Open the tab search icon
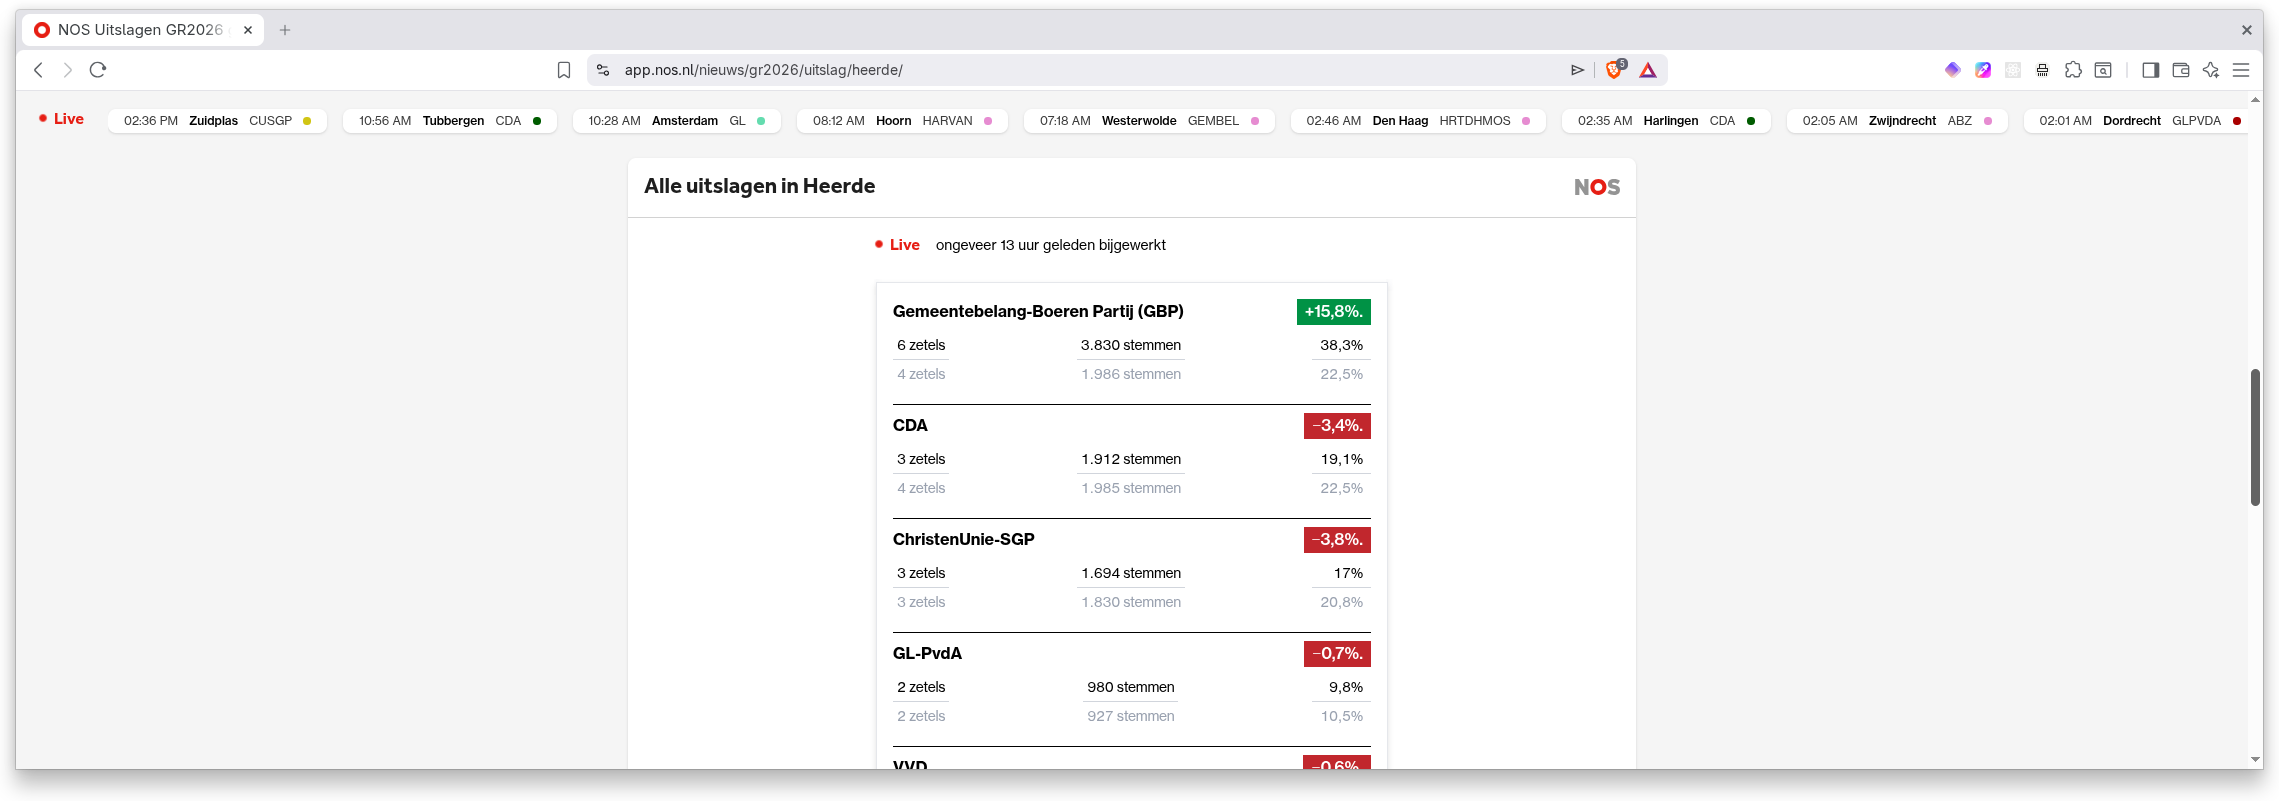Screen dimensions: 2279x801 click(2103, 70)
